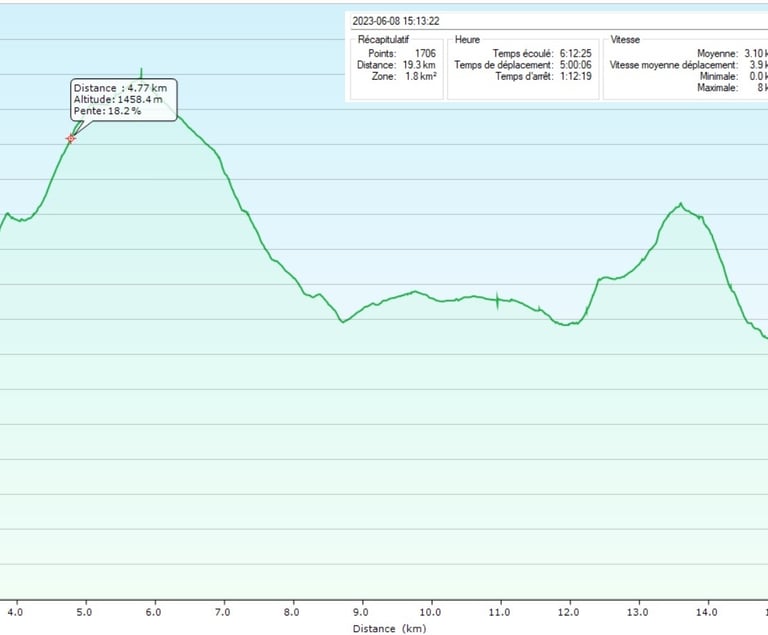
Task: Select the Temps écoulé value 6:12:25
Action: pos(576,53)
